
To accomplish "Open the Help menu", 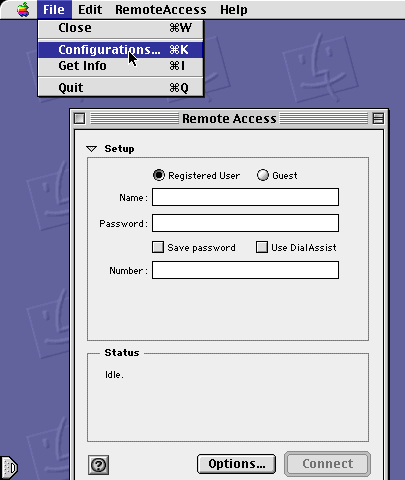I will coord(234,10).
